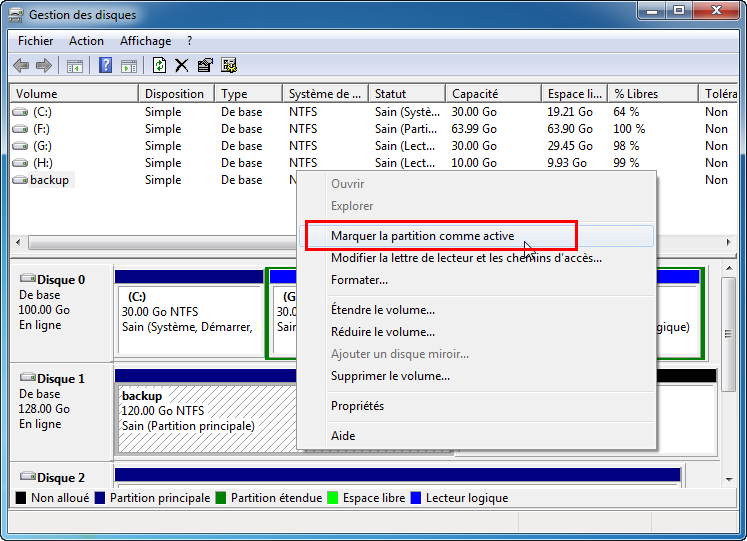Click the Disque 0 disk icon
Image resolution: width=747 pixels, height=541 pixels.
tap(28, 278)
